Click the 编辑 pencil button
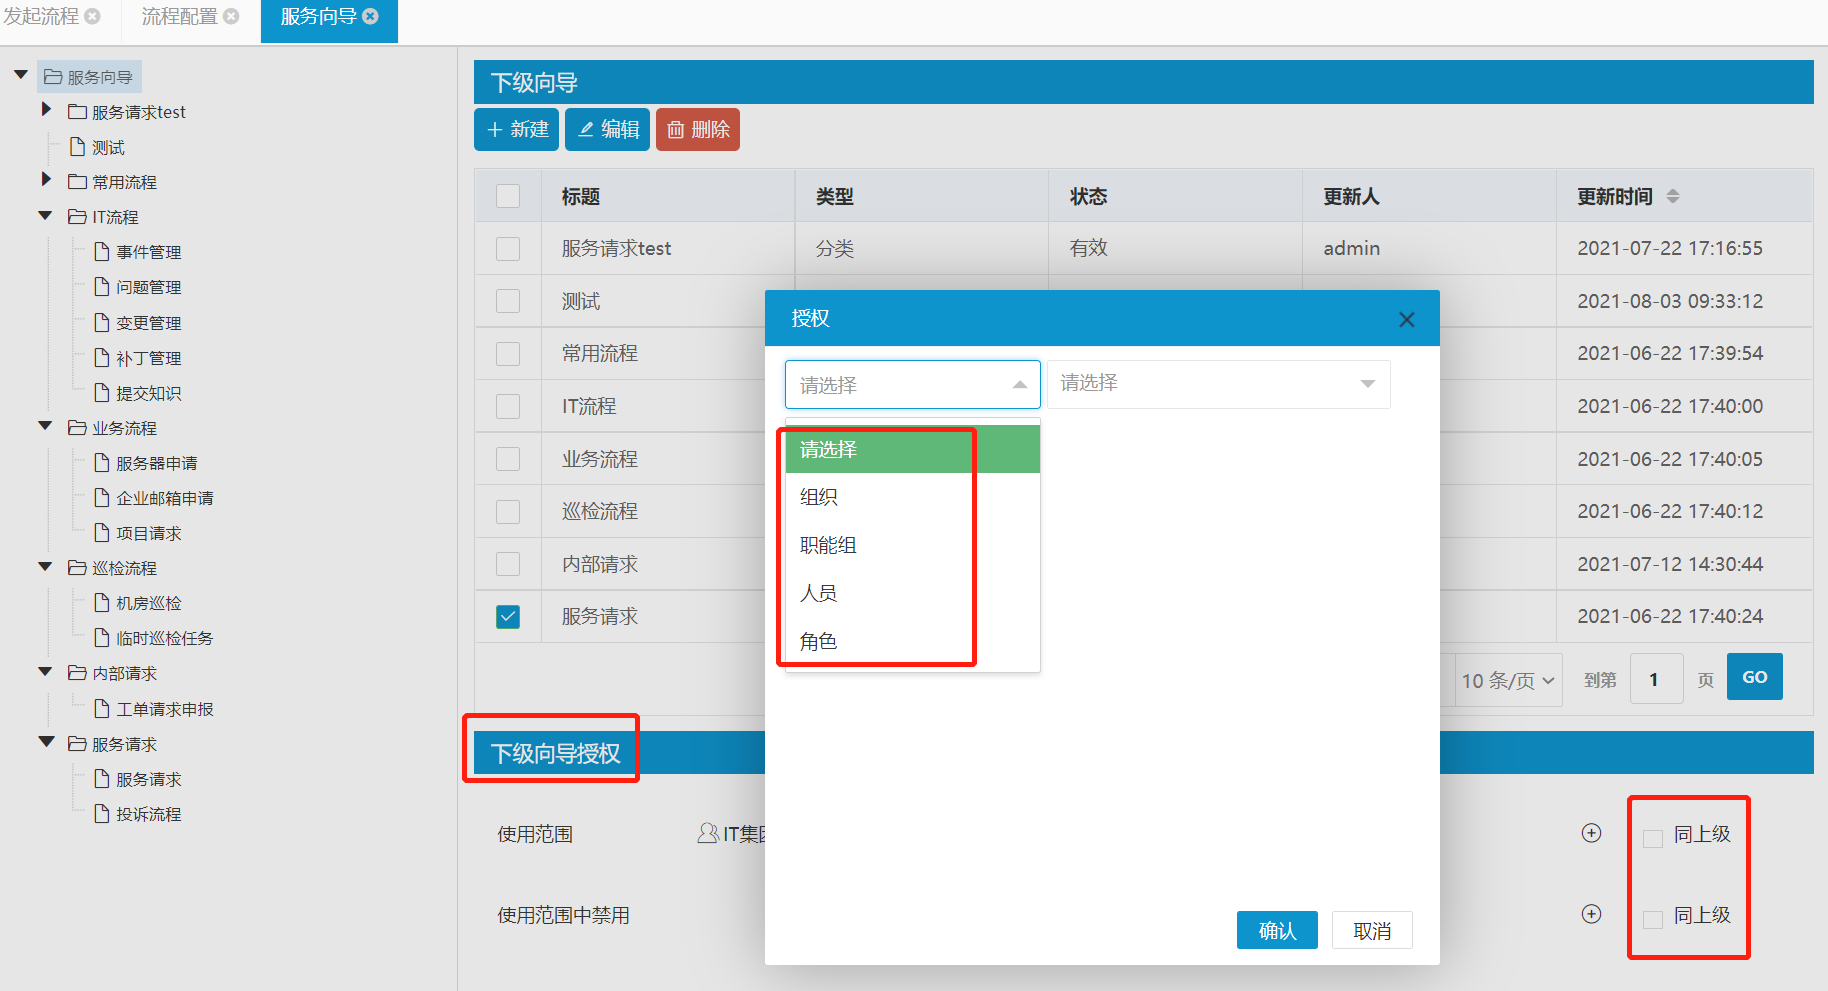The height and width of the screenshot is (991, 1828). [x=607, y=130]
